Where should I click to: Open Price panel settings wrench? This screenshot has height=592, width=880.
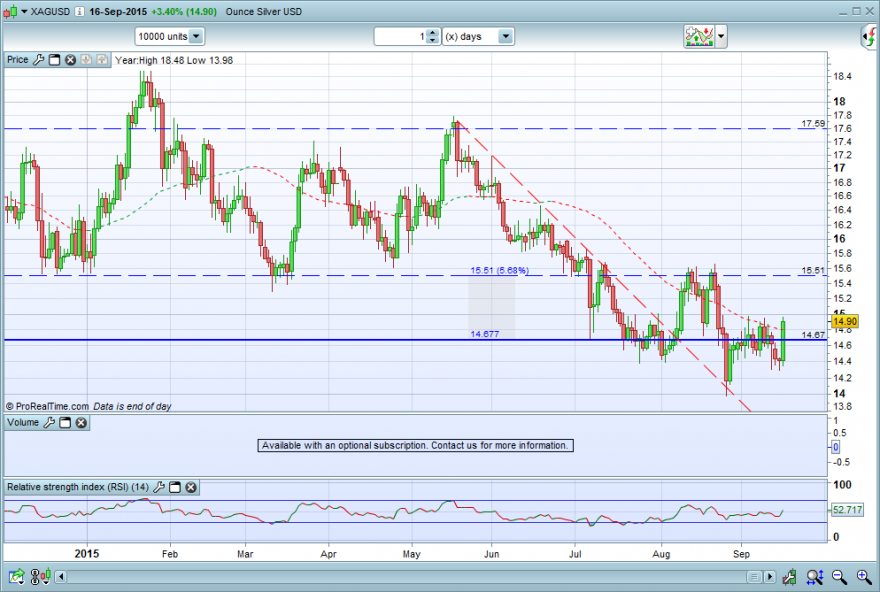(x=38, y=59)
